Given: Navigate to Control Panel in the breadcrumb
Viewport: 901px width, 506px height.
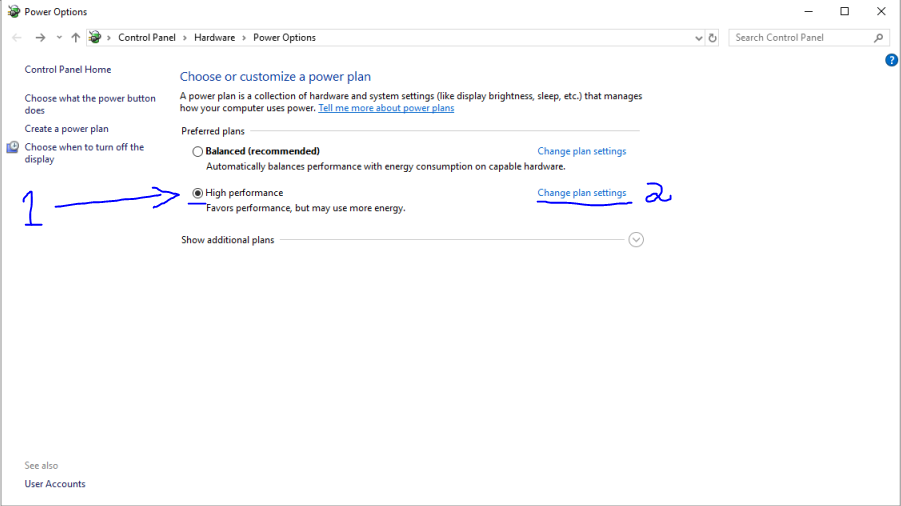Looking at the screenshot, I should [146, 38].
